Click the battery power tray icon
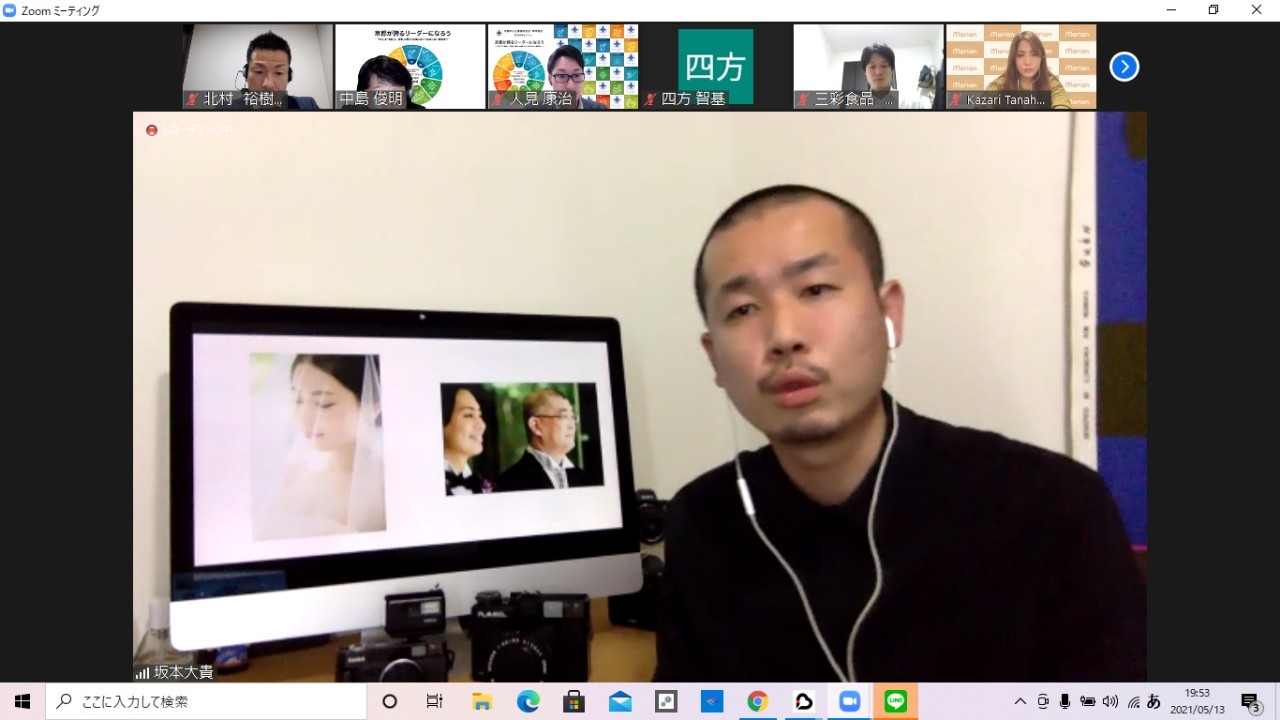Viewport: 1280px width, 720px height. (1088, 701)
